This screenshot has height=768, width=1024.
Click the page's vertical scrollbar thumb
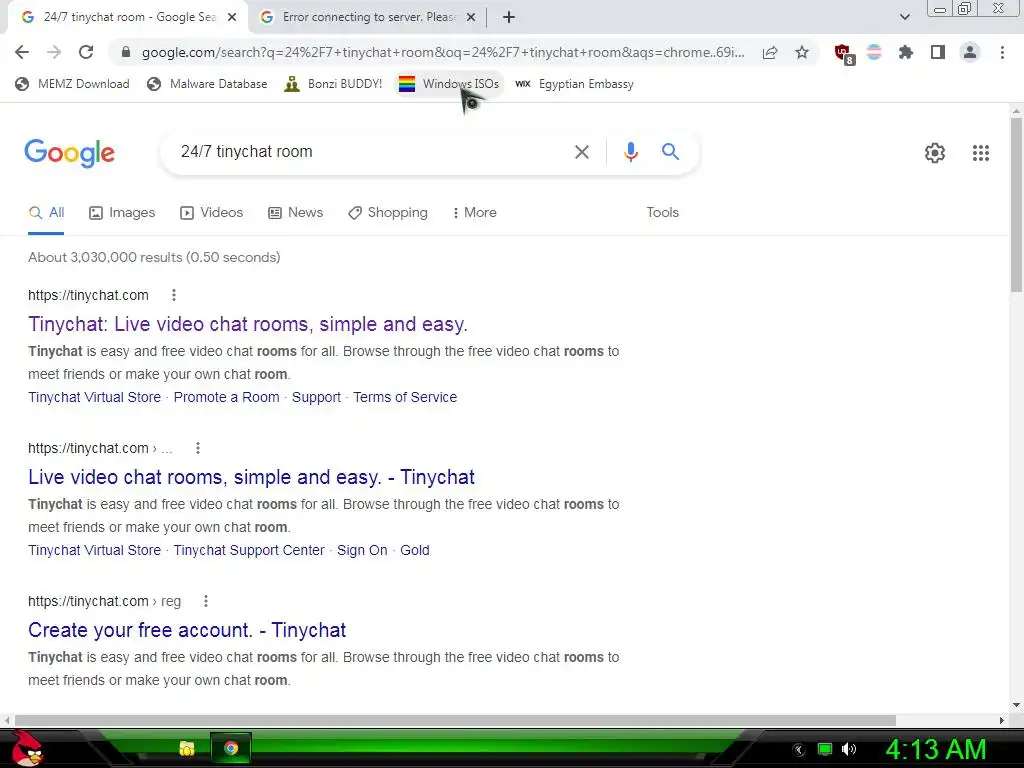(x=1016, y=204)
